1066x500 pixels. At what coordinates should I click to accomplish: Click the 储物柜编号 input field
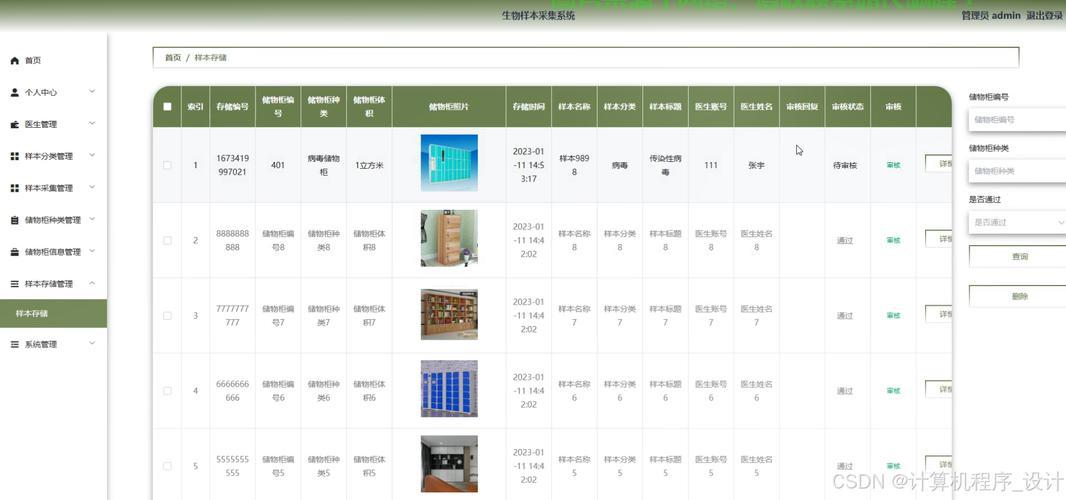pyautogui.click(x=1017, y=119)
